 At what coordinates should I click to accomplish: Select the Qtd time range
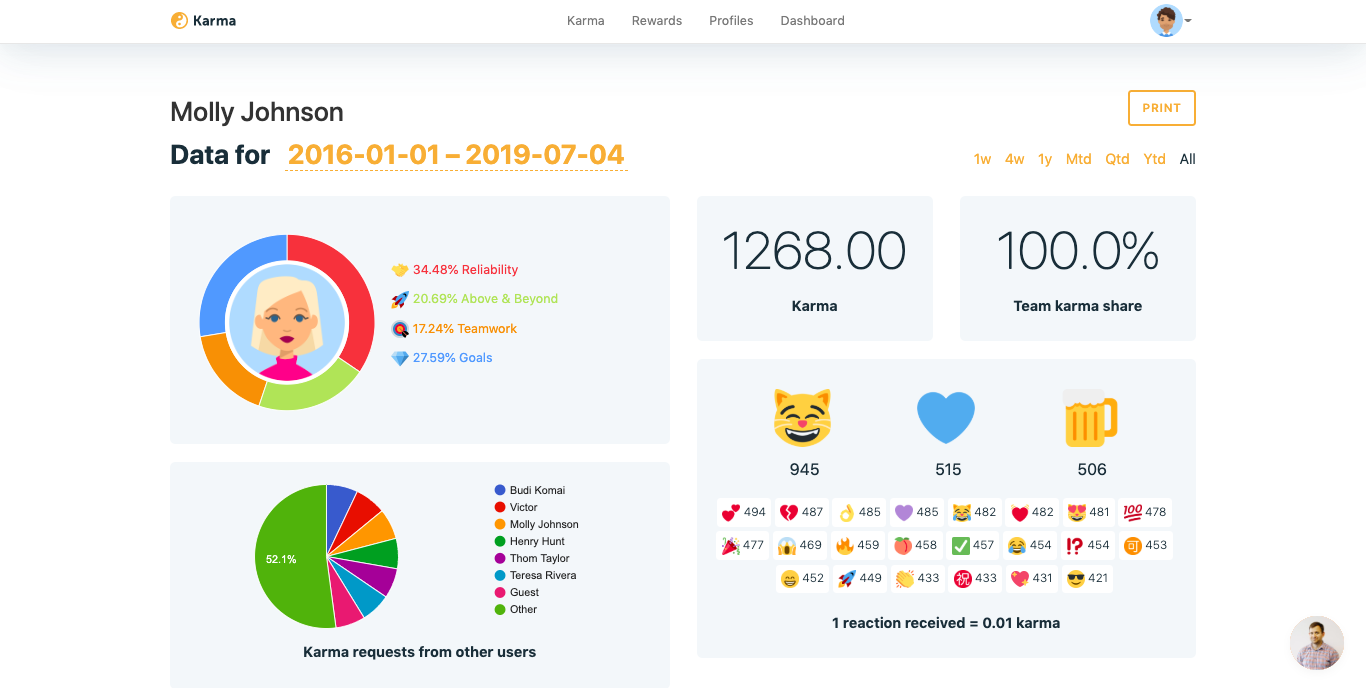[1118, 159]
